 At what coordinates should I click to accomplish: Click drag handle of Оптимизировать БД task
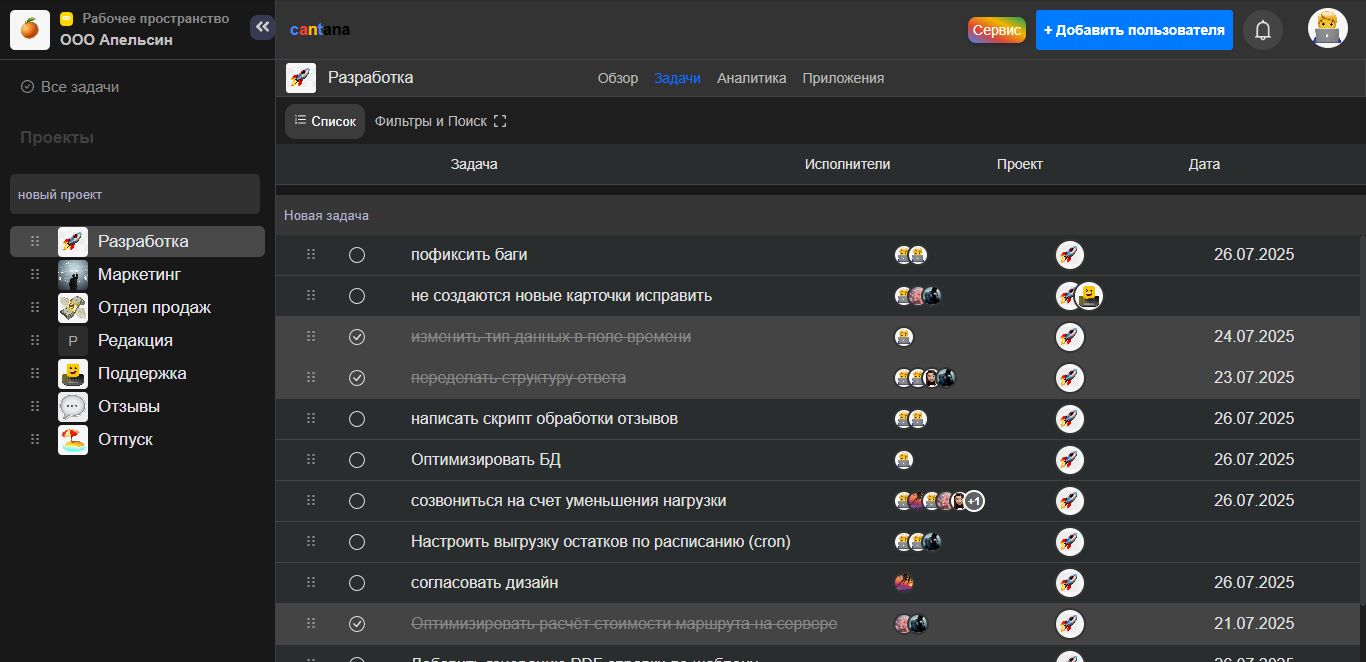click(311, 460)
